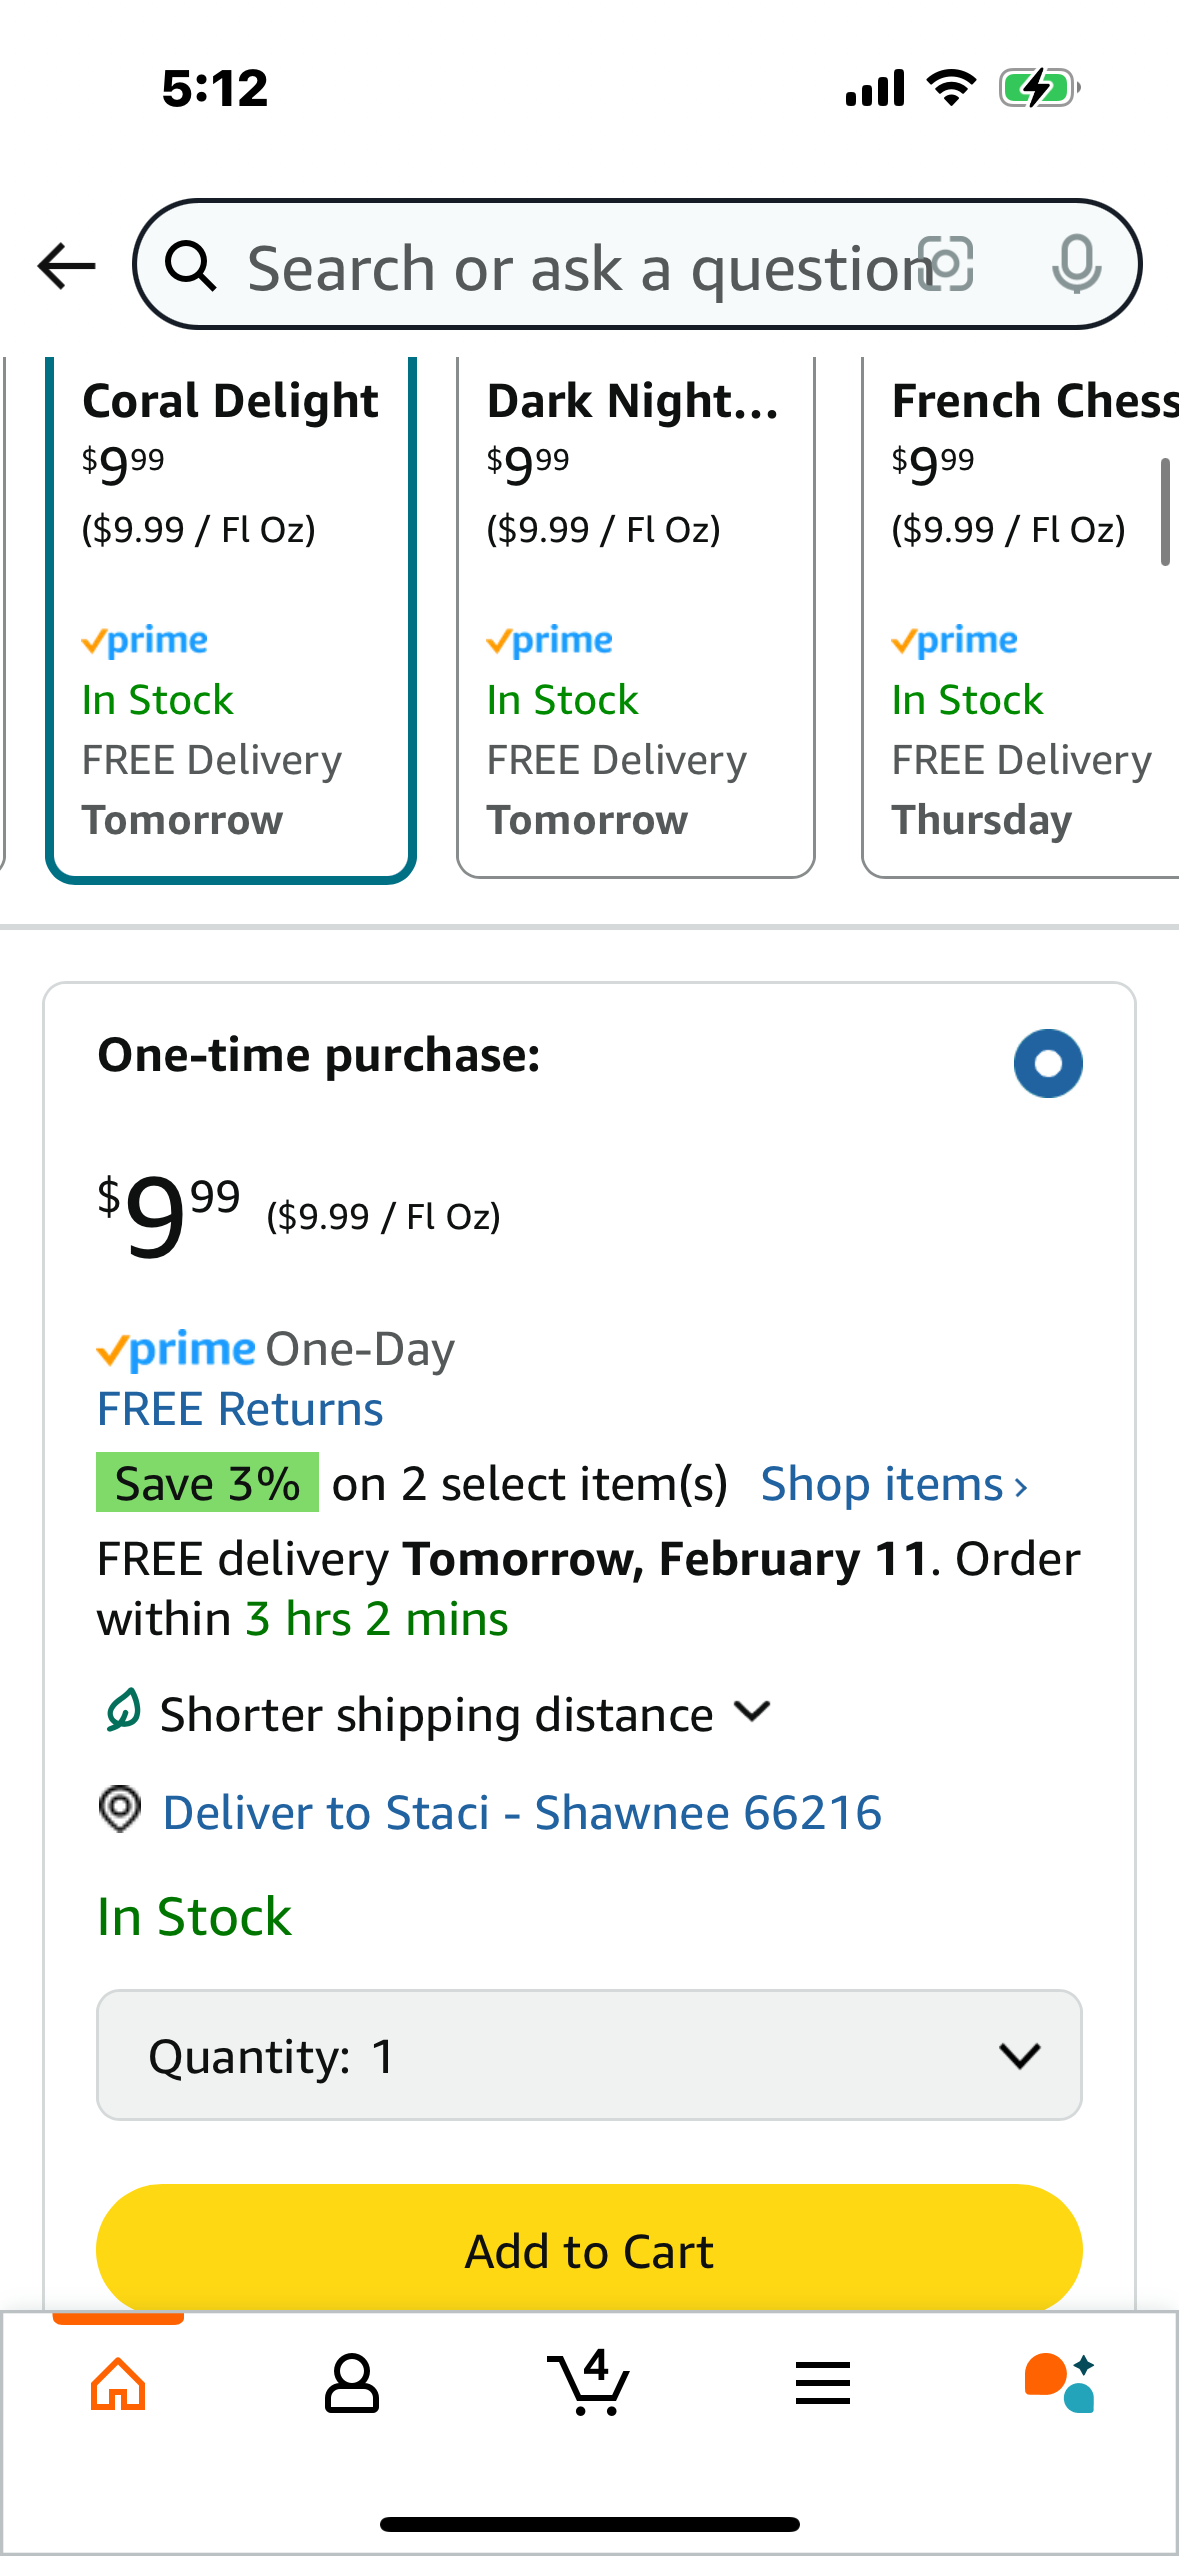
Task: Select the Coral Delight variant card
Action: [231, 619]
